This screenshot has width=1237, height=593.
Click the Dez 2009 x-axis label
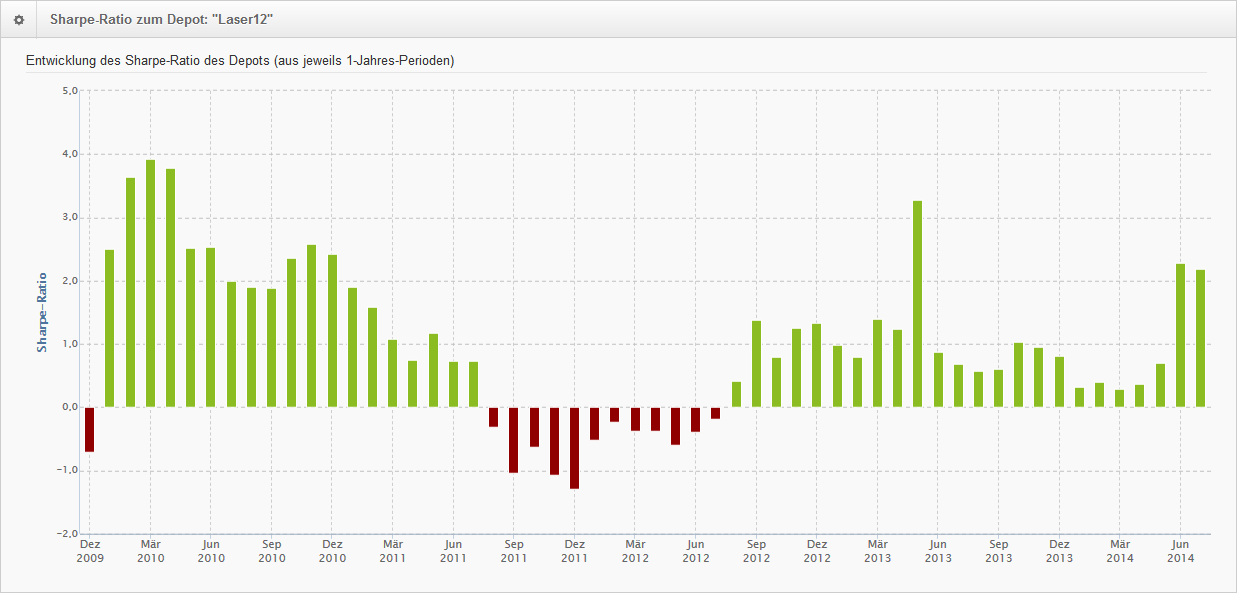click(x=89, y=551)
